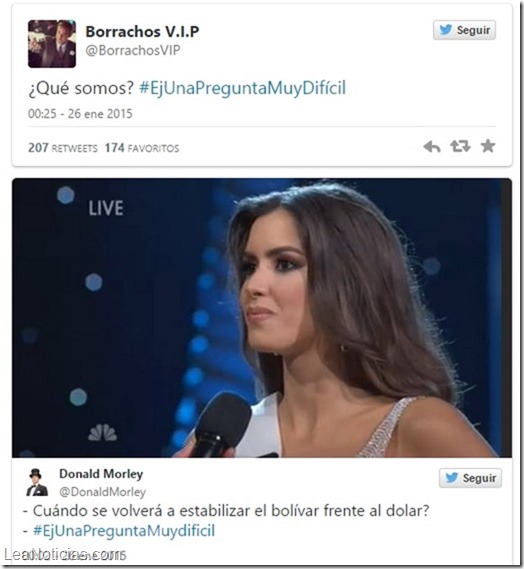Click the Borrachos V.I.P display name
This screenshot has height=569, width=524.
(x=142, y=32)
